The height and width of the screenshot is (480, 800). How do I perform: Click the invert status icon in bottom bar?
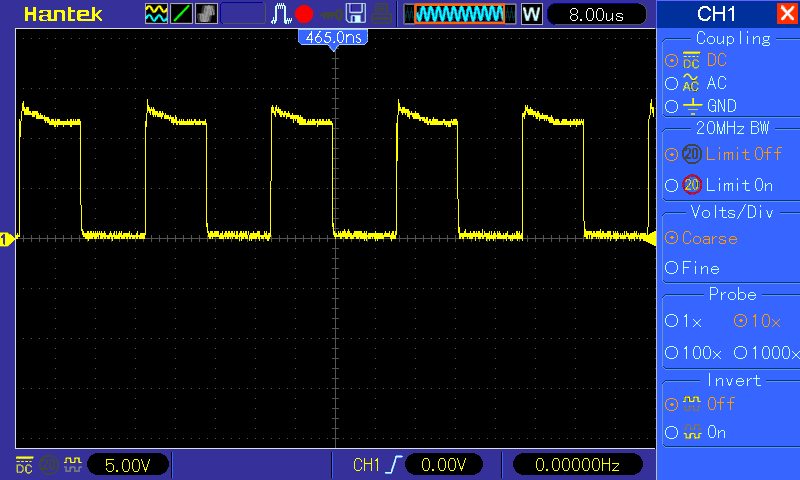[73, 465]
